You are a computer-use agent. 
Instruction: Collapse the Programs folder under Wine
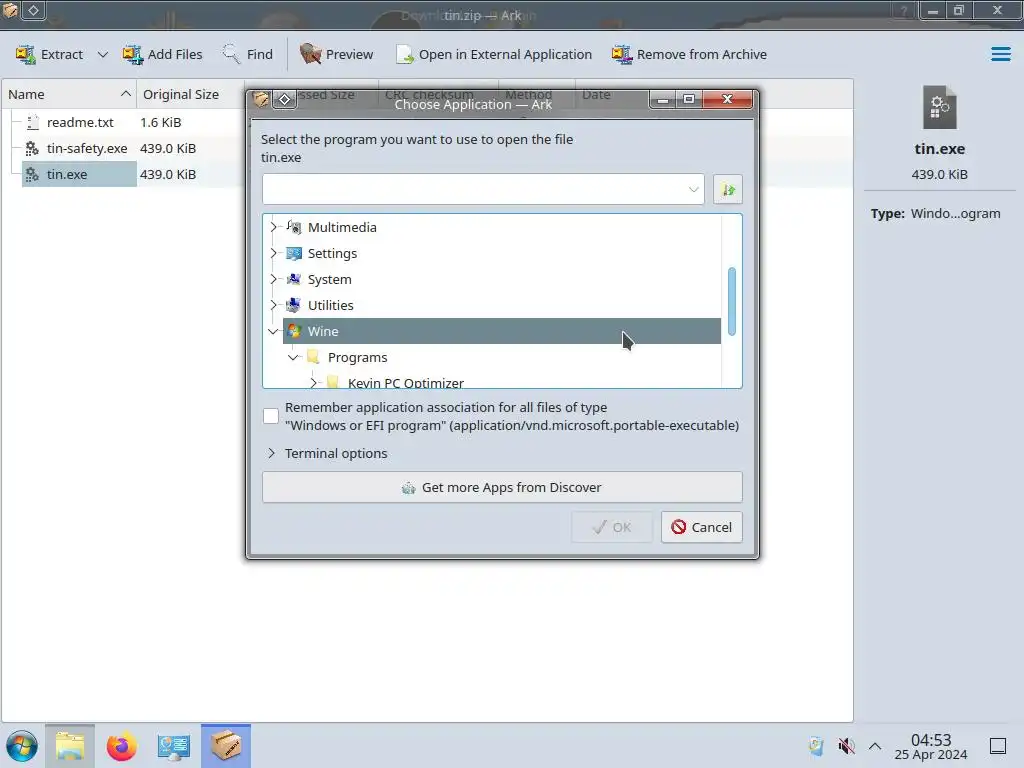(x=293, y=357)
